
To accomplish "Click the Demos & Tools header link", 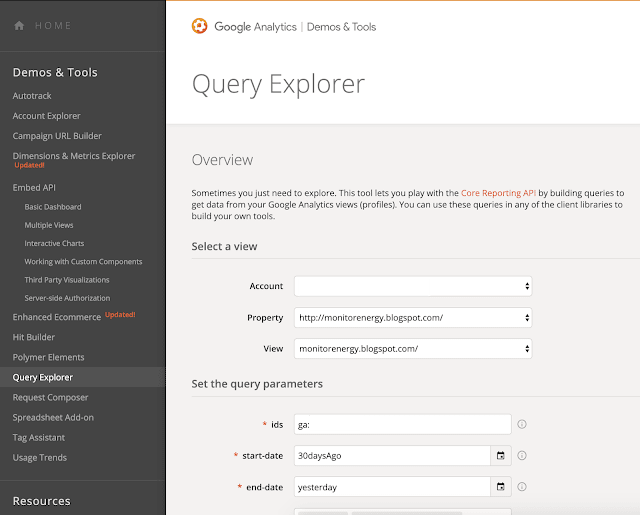I will click(x=341, y=27).
